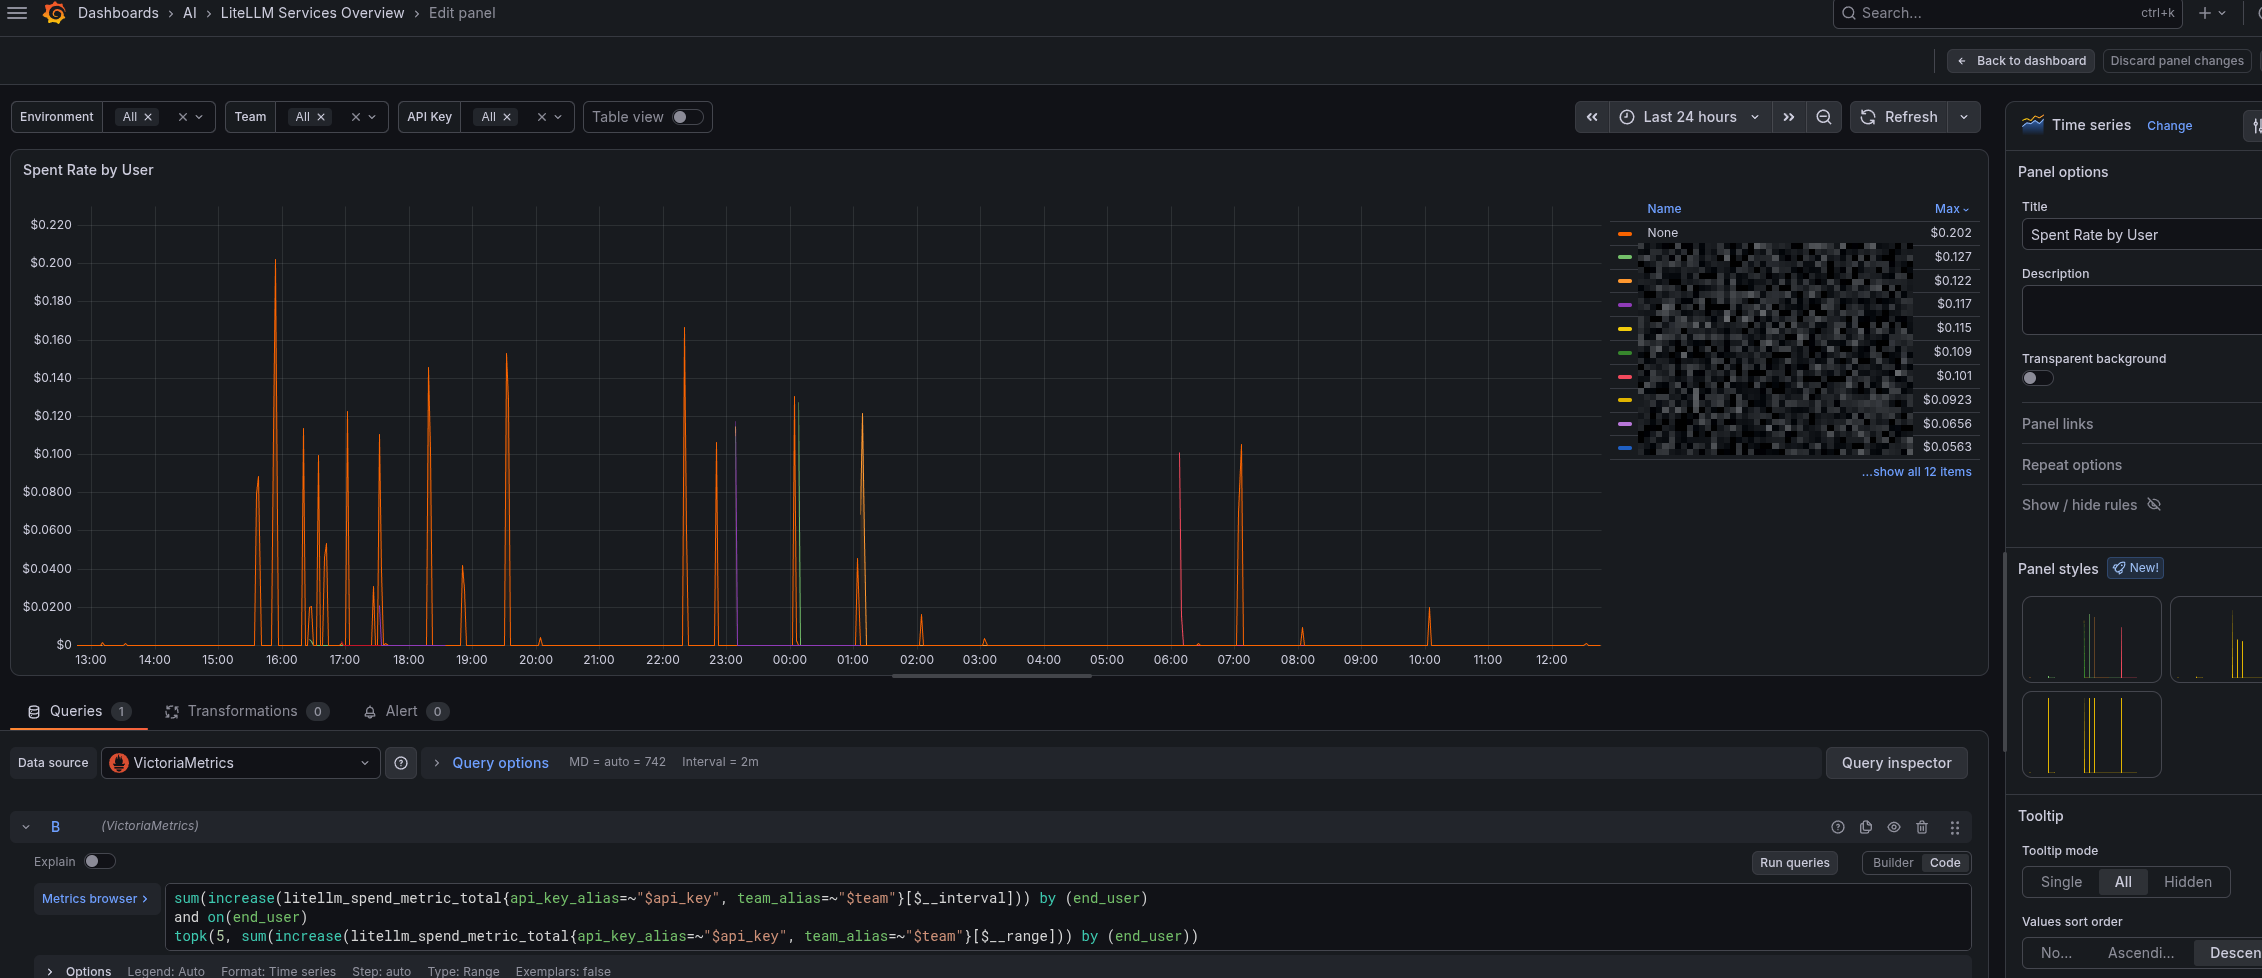The height and width of the screenshot is (978, 2262).
Task: Select All tooltip mode
Action: (x=2123, y=882)
